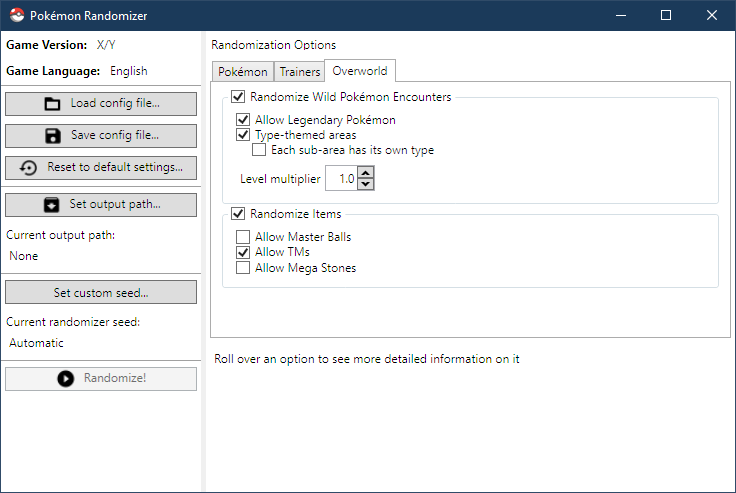Decrease level multiplier with down arrow

(x=366, y=185)
